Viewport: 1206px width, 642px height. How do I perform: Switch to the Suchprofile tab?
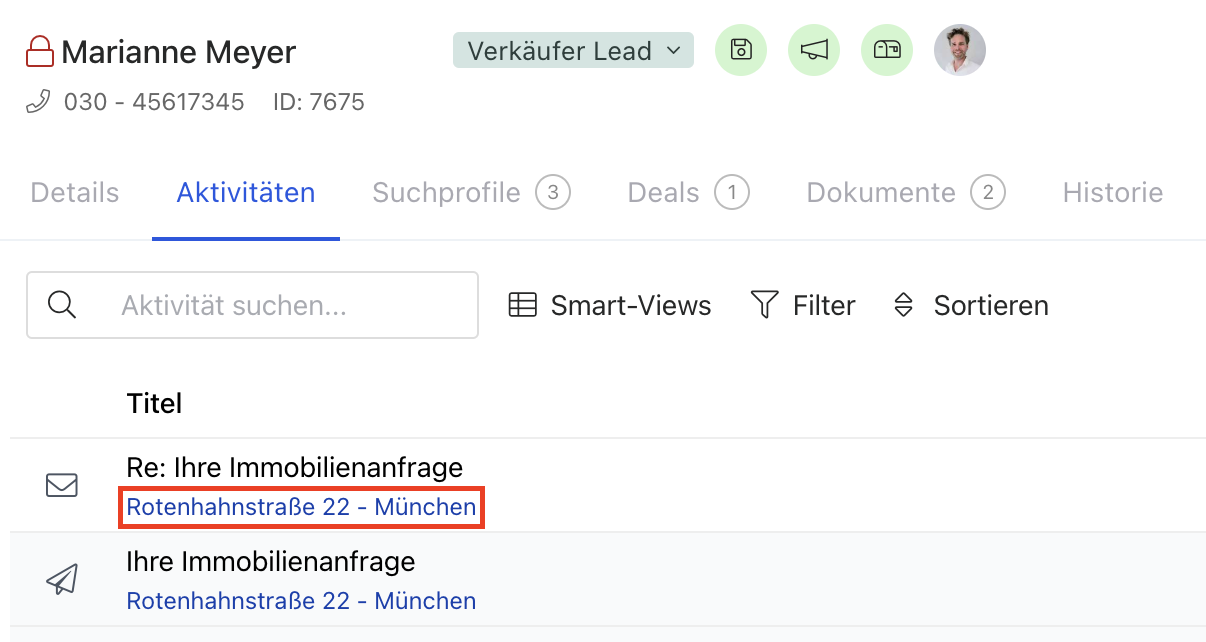(471, 193)
